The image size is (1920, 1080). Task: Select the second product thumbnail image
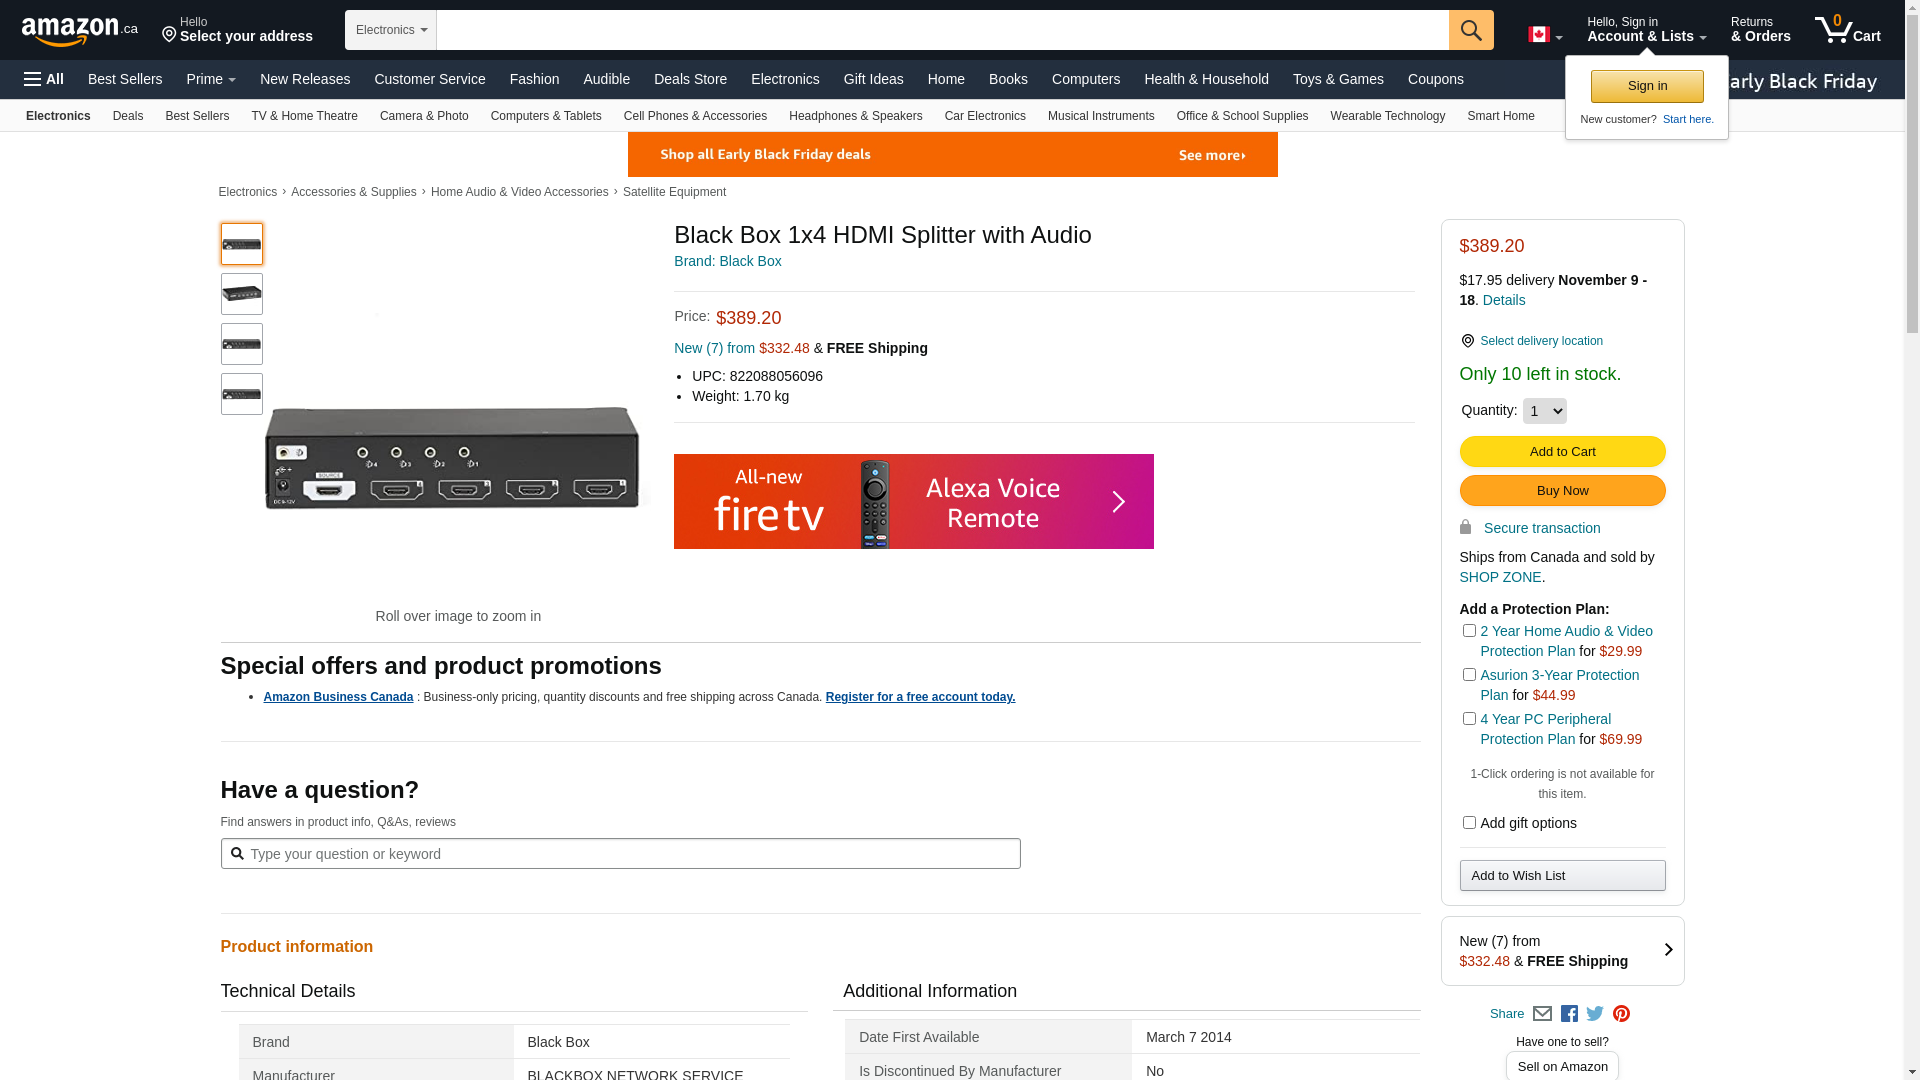click(x=242, y=294)
